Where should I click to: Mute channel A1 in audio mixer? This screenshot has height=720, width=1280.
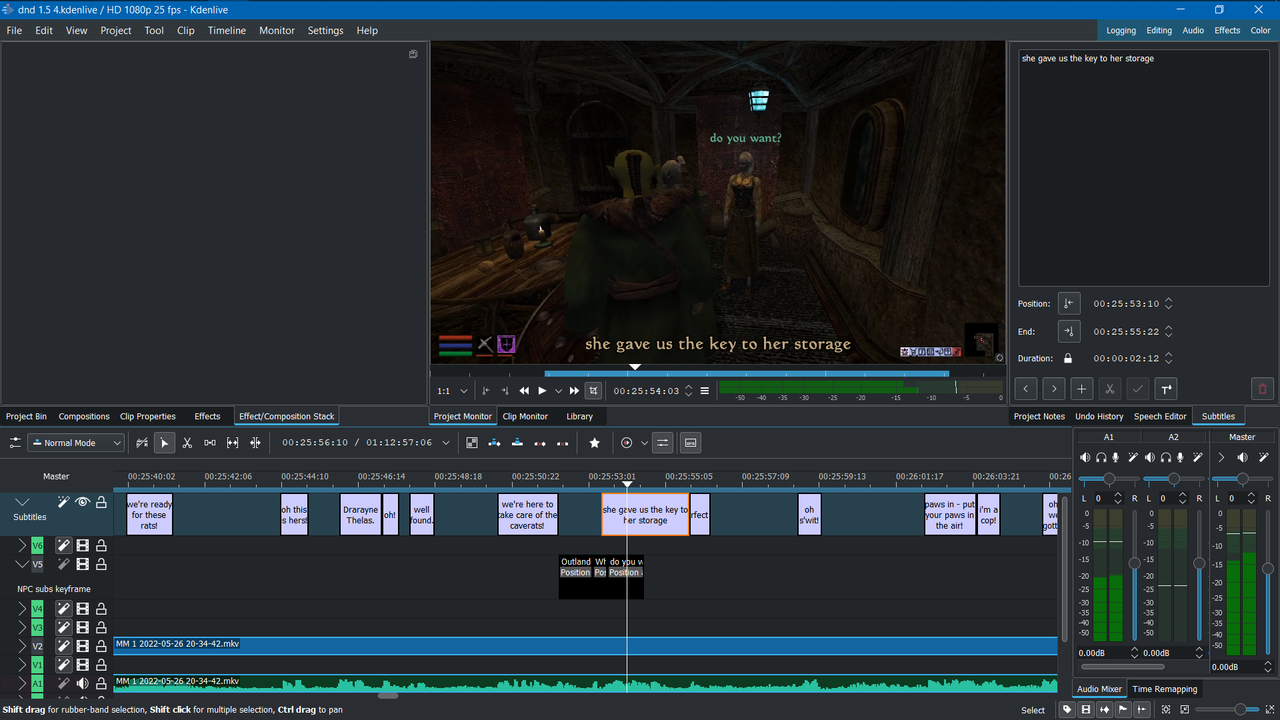point(1085,457)
